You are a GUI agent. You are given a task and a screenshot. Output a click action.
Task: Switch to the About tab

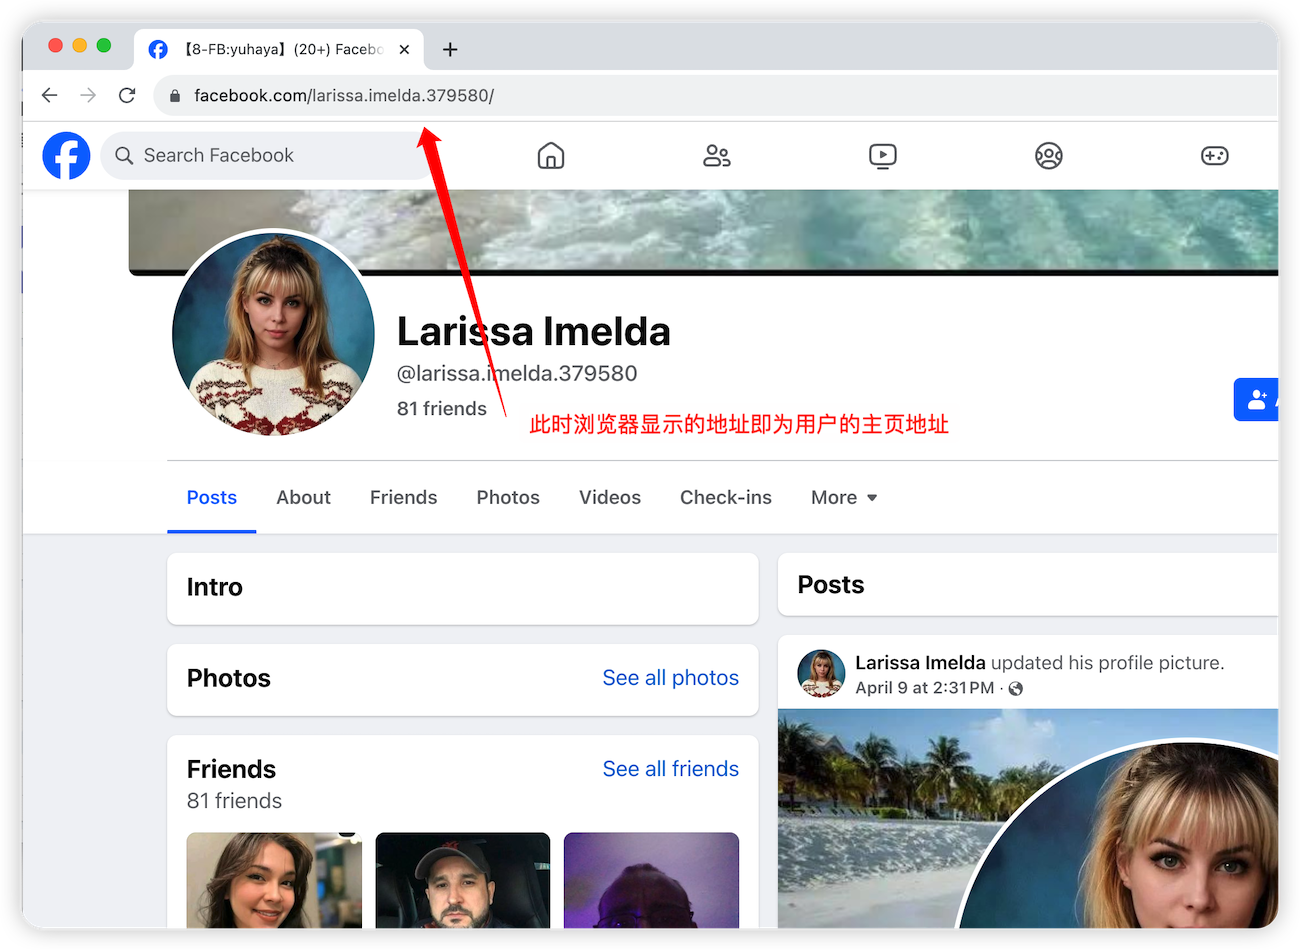[x=303, y=497]
